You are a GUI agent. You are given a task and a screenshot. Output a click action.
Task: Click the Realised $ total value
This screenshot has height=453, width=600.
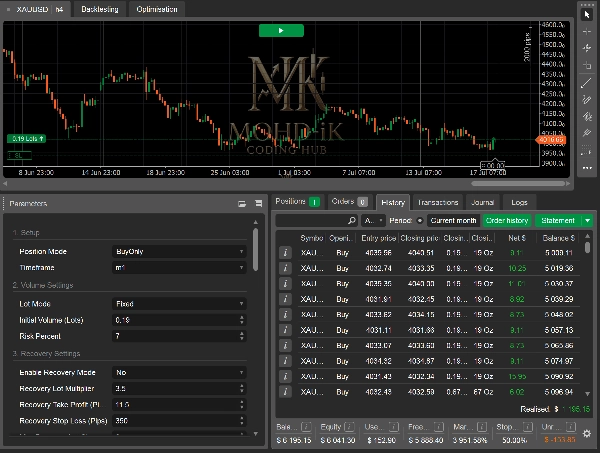[x=576, y=409]
